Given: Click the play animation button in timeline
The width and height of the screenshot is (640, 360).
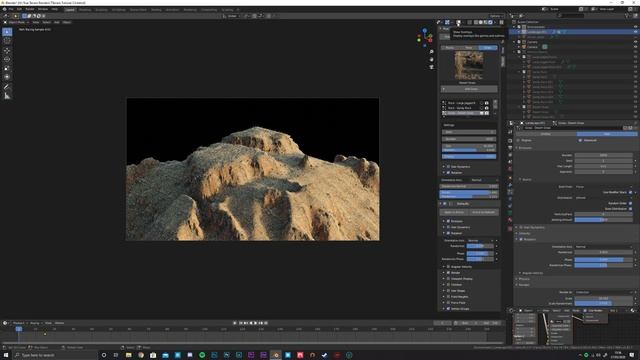Looking at the screenshot, I should pyautogui.click(x=256, y=323).
